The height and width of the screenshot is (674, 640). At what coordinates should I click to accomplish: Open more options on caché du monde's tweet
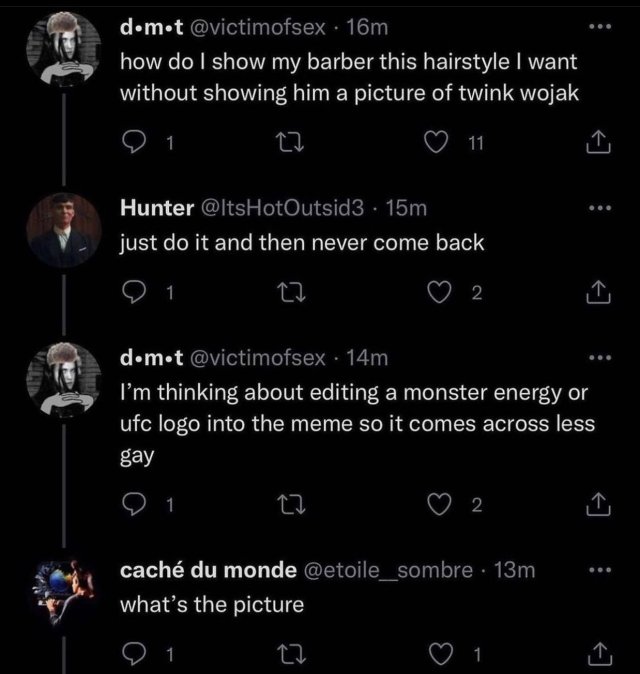coord(600,570)
